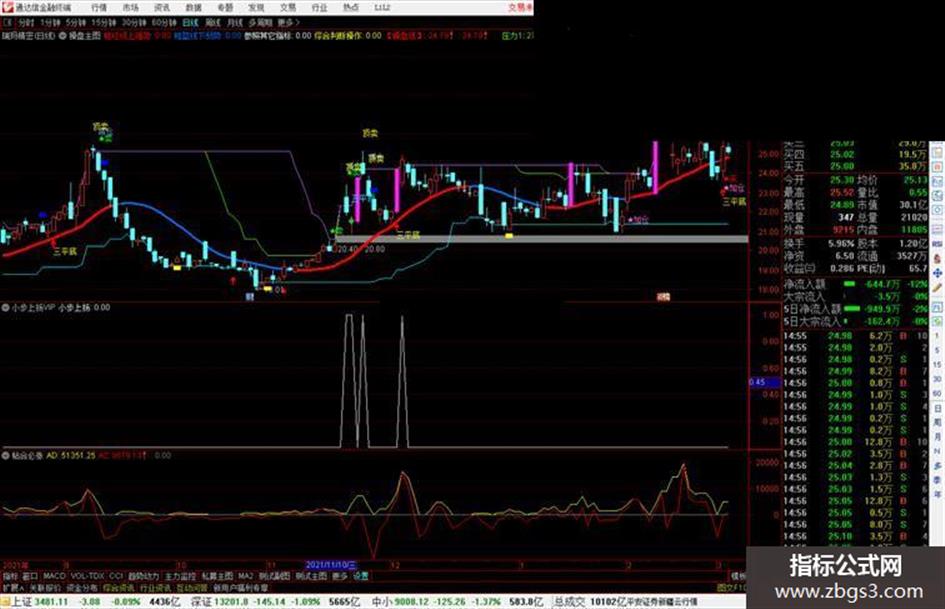Click the highlighted date marker 2021/11/10
Screen dimensions: 945x609
point(331,566)
